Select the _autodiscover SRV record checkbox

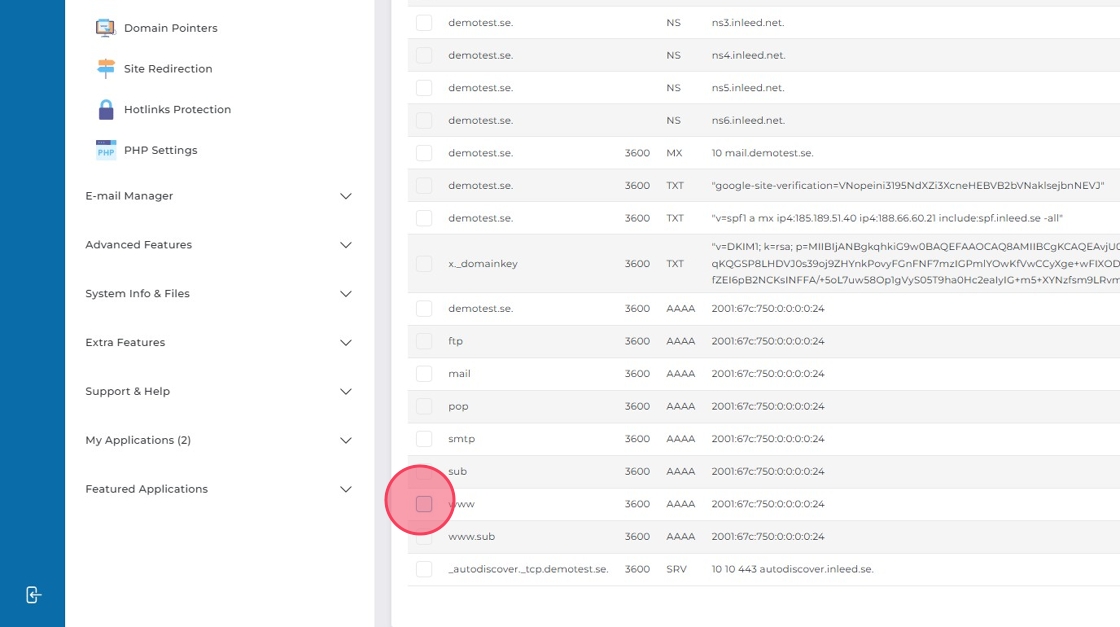(x=424, y=569)
